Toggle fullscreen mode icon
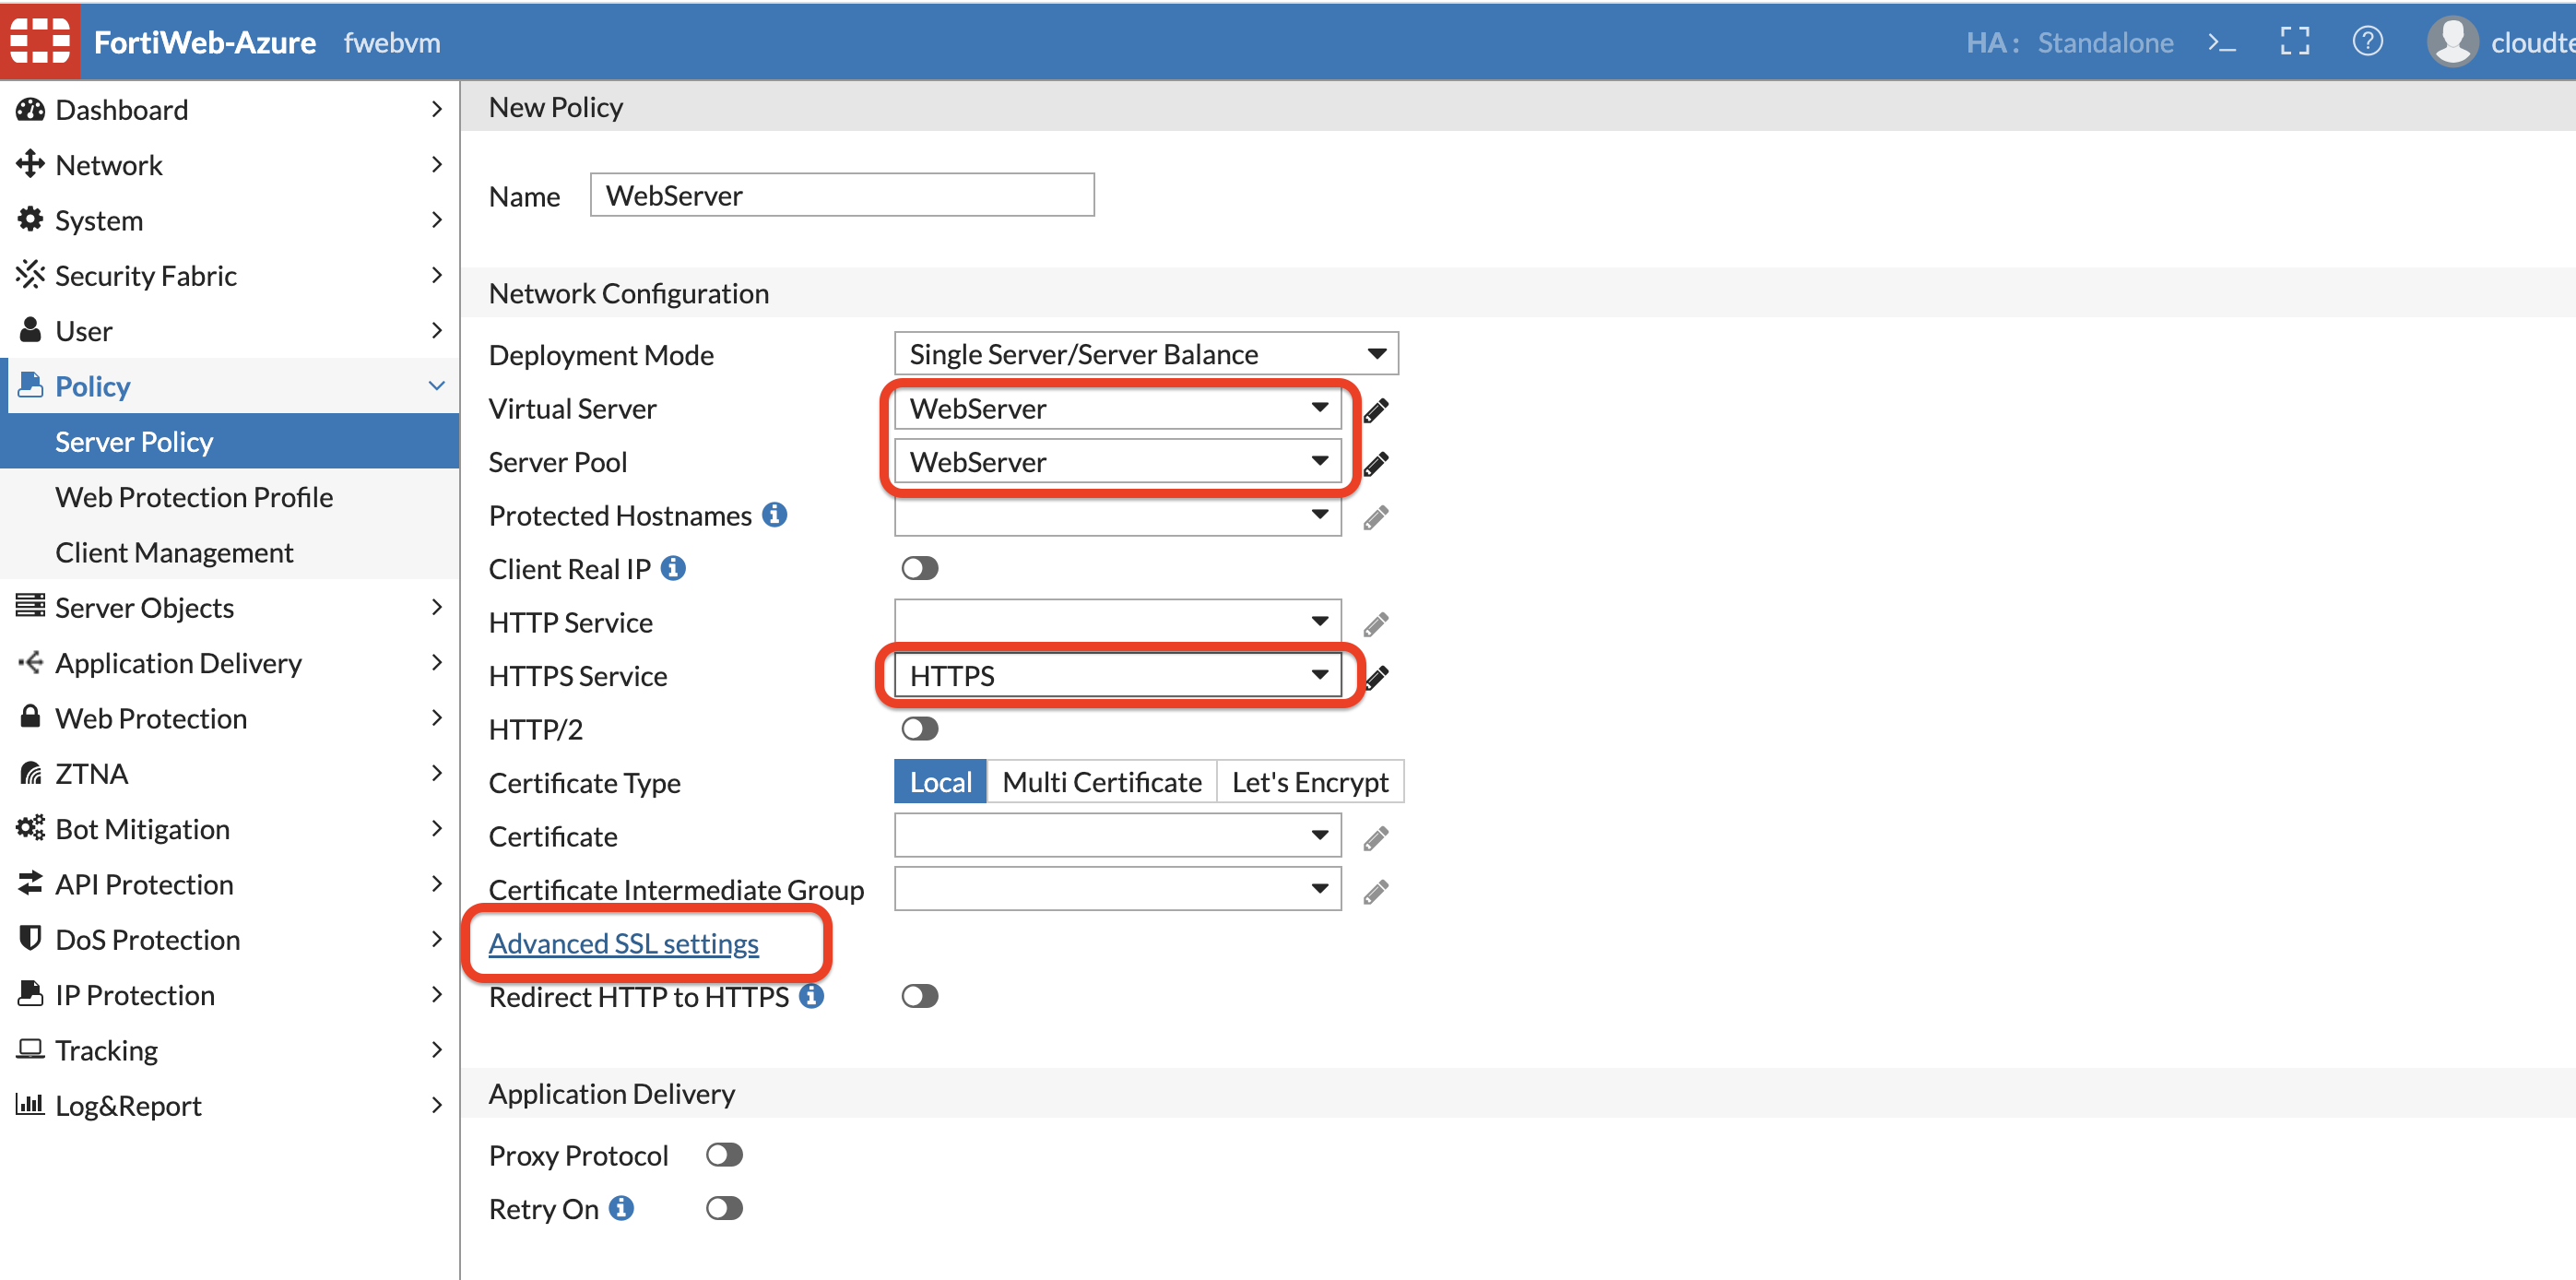The width and height of the screenshot is (2576, 1280). (x=2294, y=42)
